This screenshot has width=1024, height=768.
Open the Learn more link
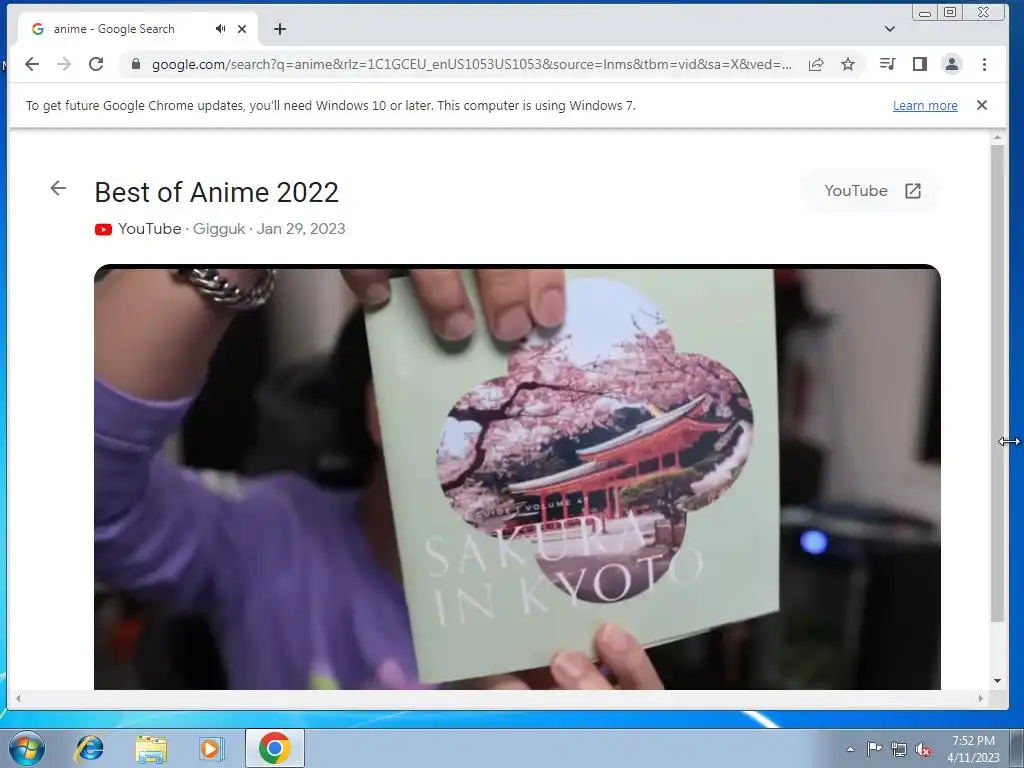click(x=925, y=105)
